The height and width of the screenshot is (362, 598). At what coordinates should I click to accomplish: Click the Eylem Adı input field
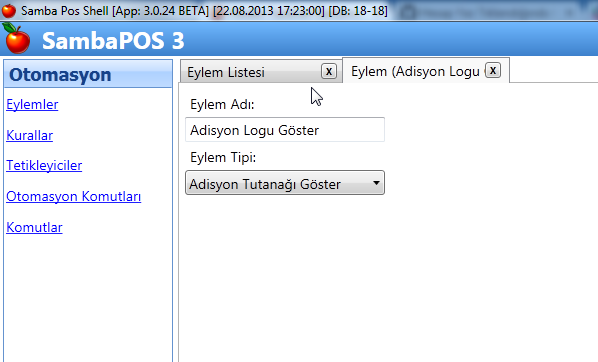point(285,130)
